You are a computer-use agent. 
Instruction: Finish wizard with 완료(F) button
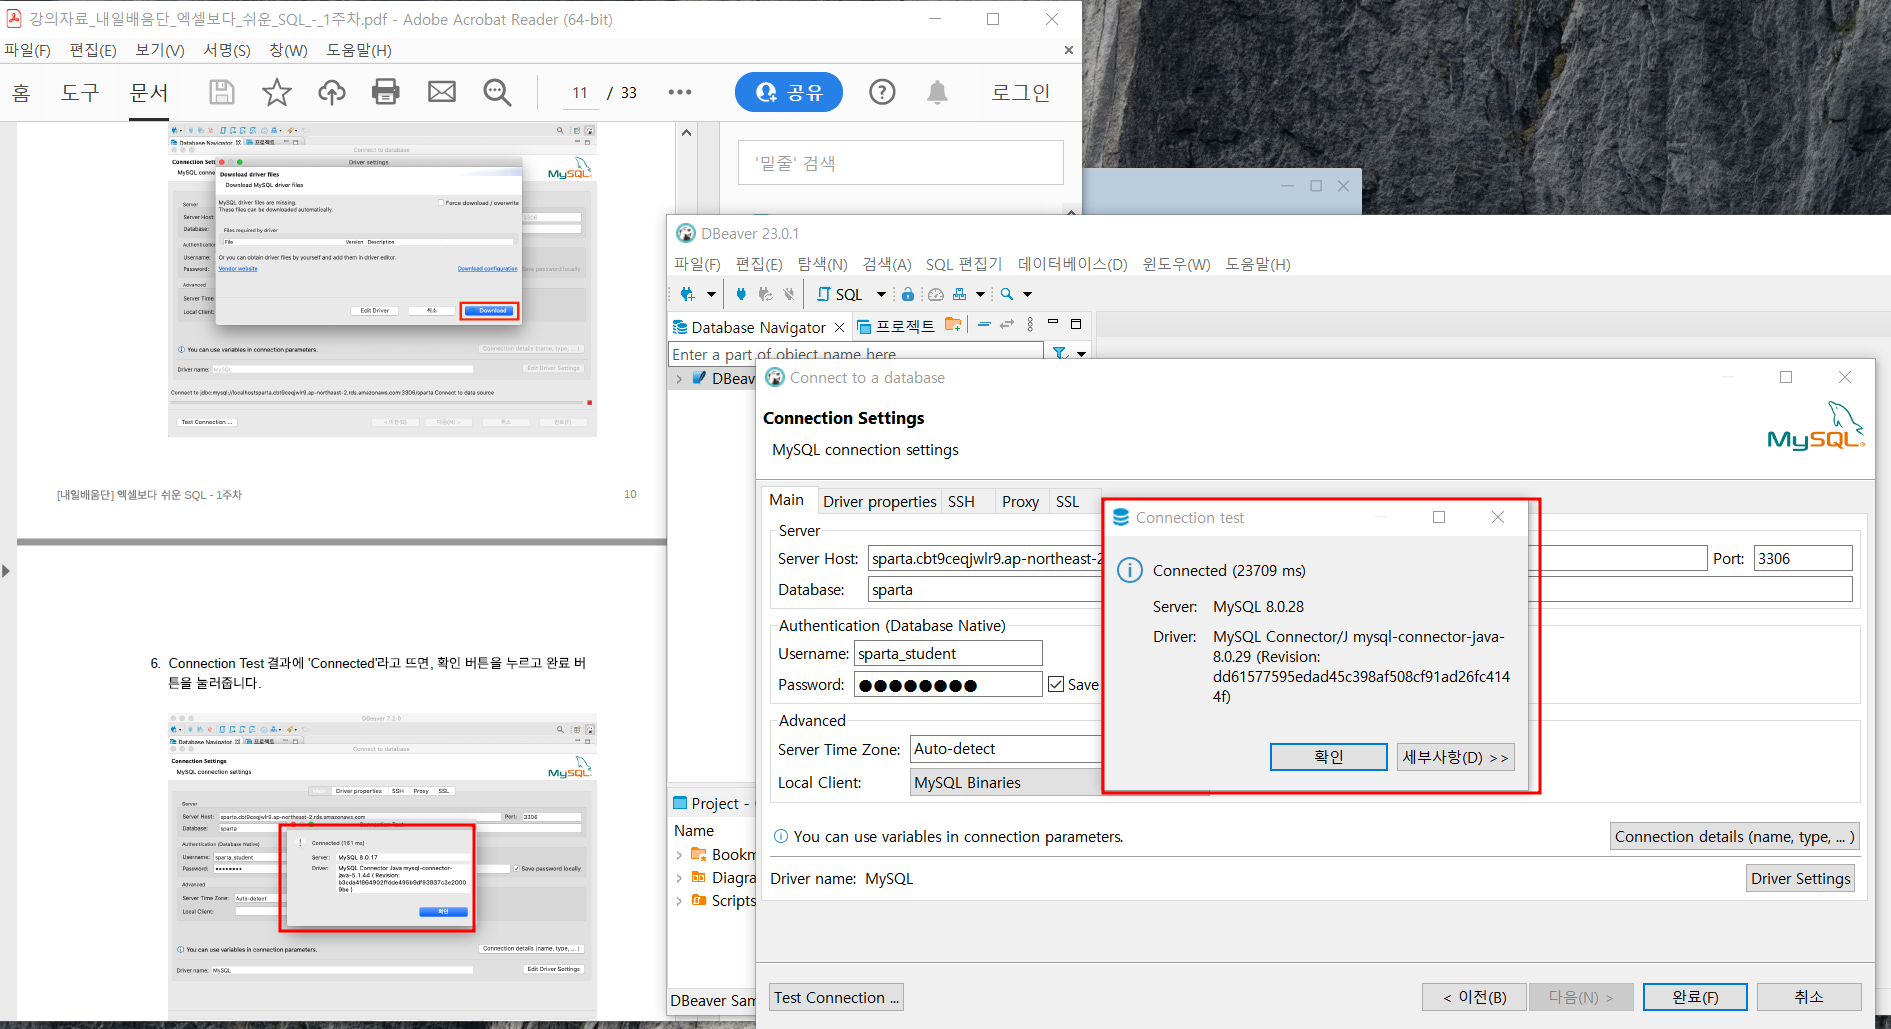click(1695, 997)
